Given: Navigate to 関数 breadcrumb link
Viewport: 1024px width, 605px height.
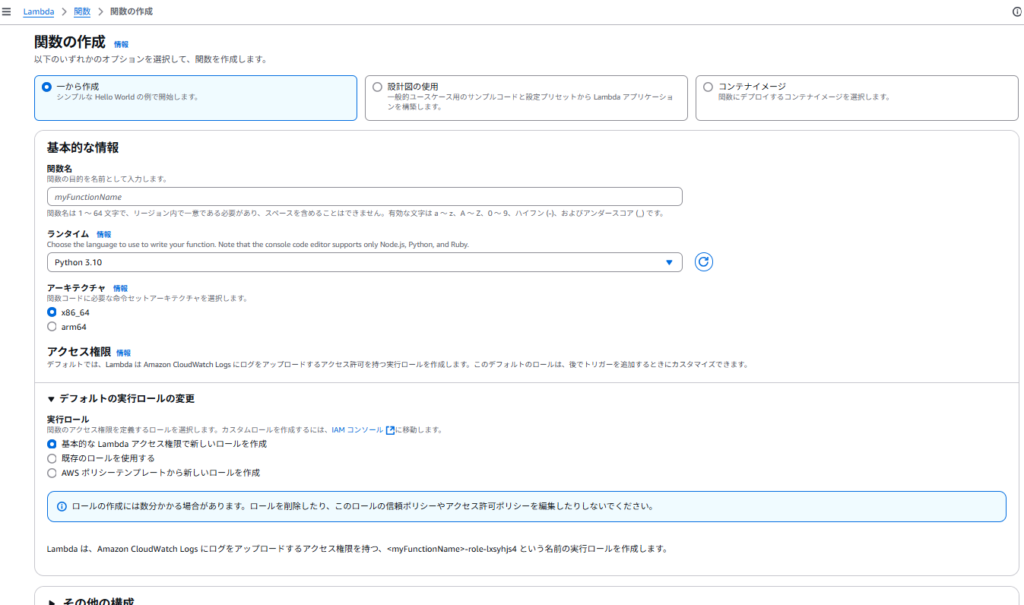Looking at the screenshot, I should pyautogui.click(x=82, y=11).
